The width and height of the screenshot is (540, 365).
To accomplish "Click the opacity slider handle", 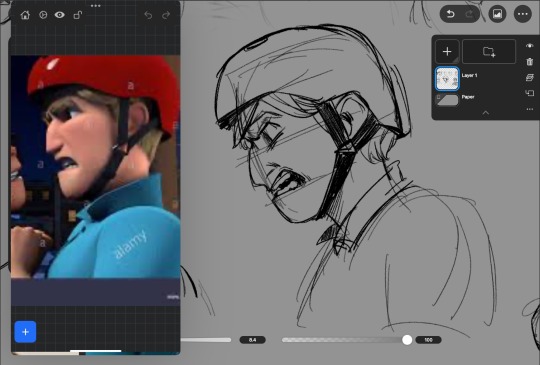I will (407, 340).
